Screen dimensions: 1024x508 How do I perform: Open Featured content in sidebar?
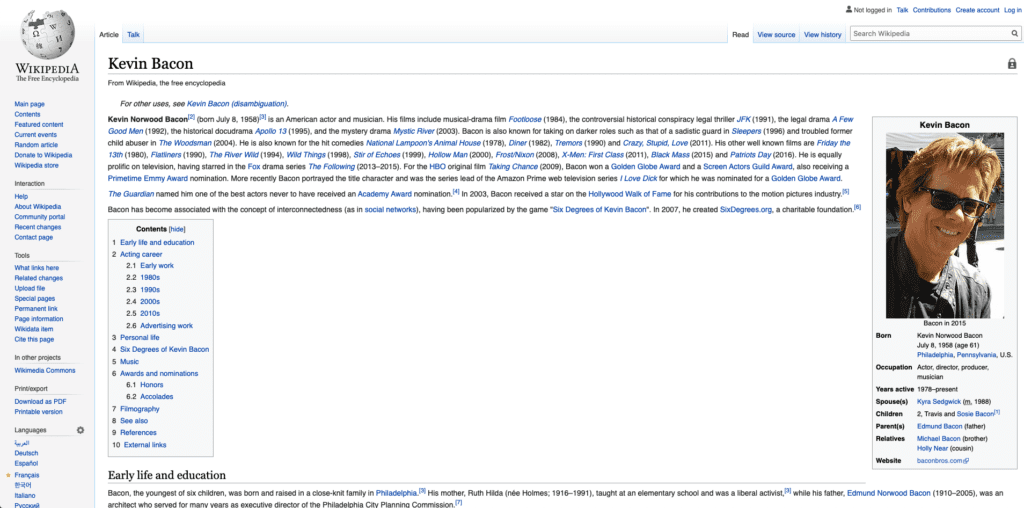pyautogui.click(x=39, y=124)
